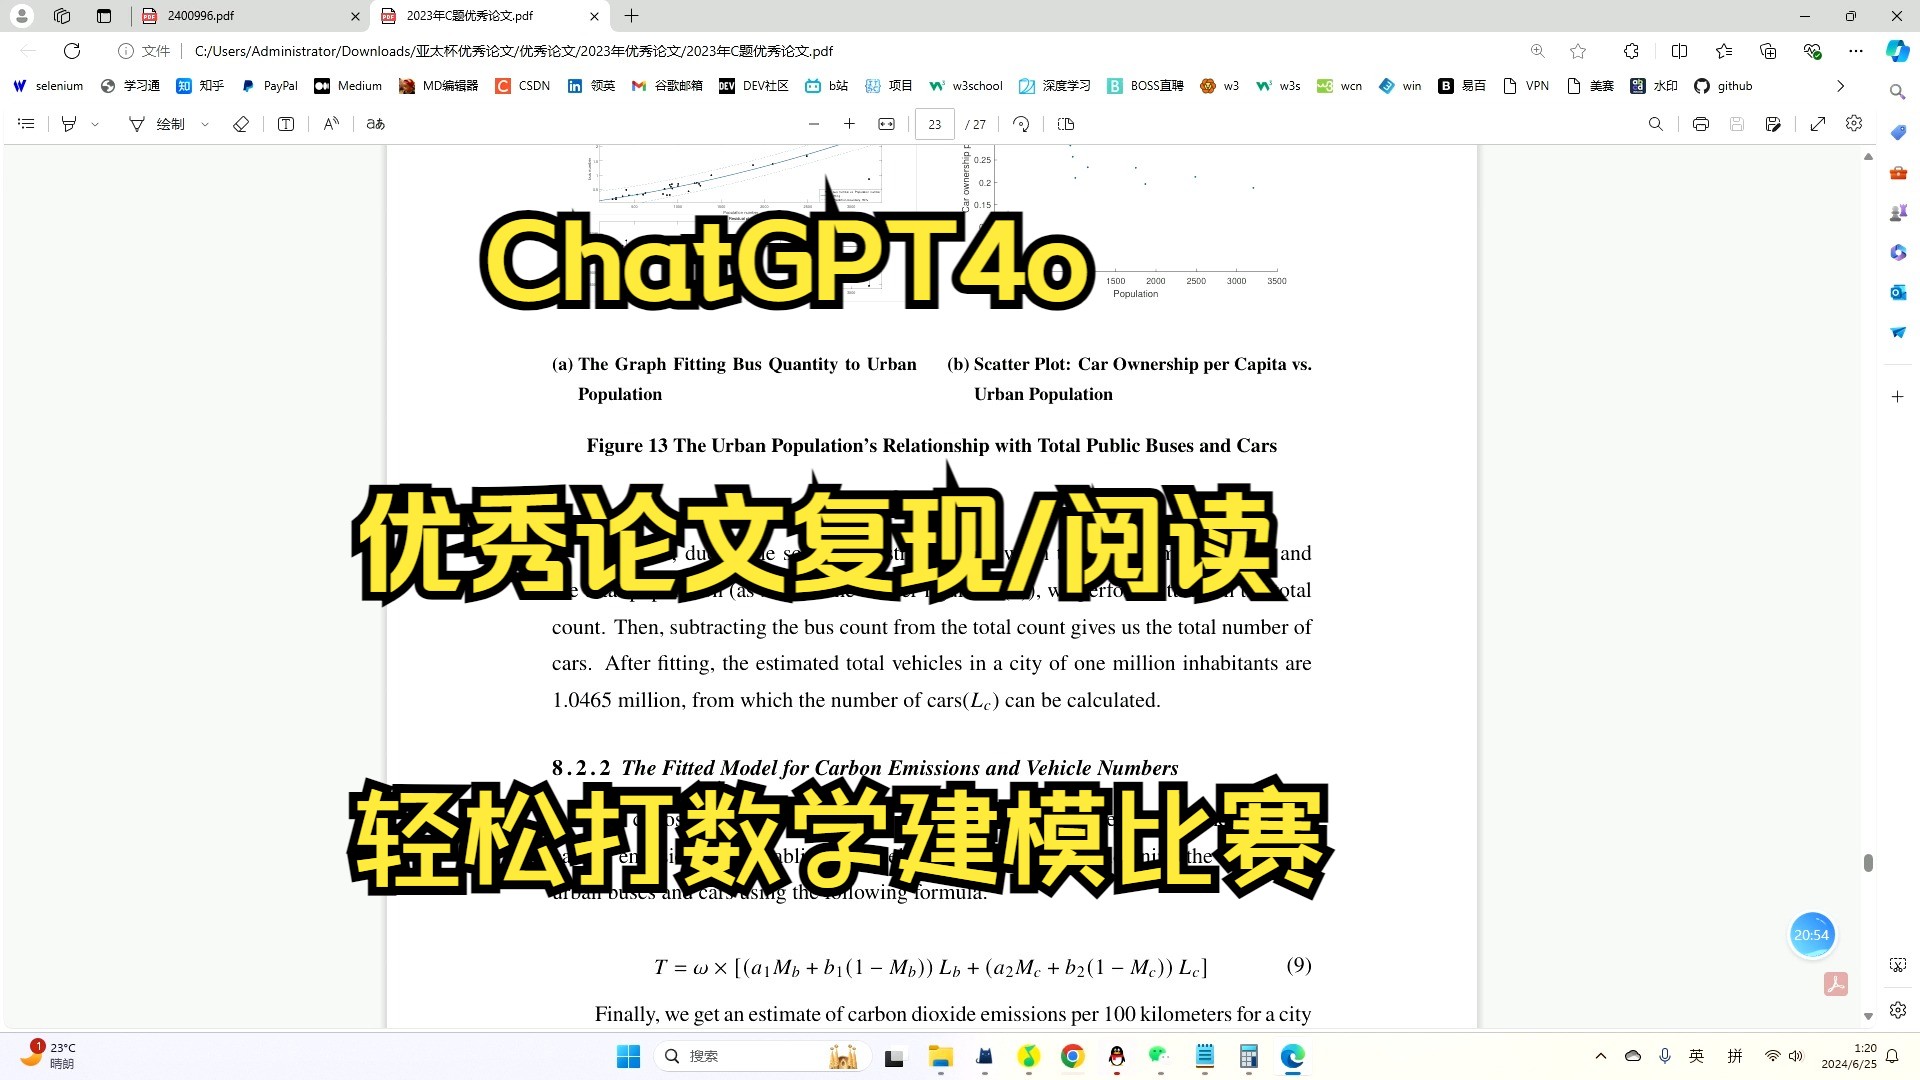
Task: Open the Copilot sidebar icon
Action: [1897, 51]
